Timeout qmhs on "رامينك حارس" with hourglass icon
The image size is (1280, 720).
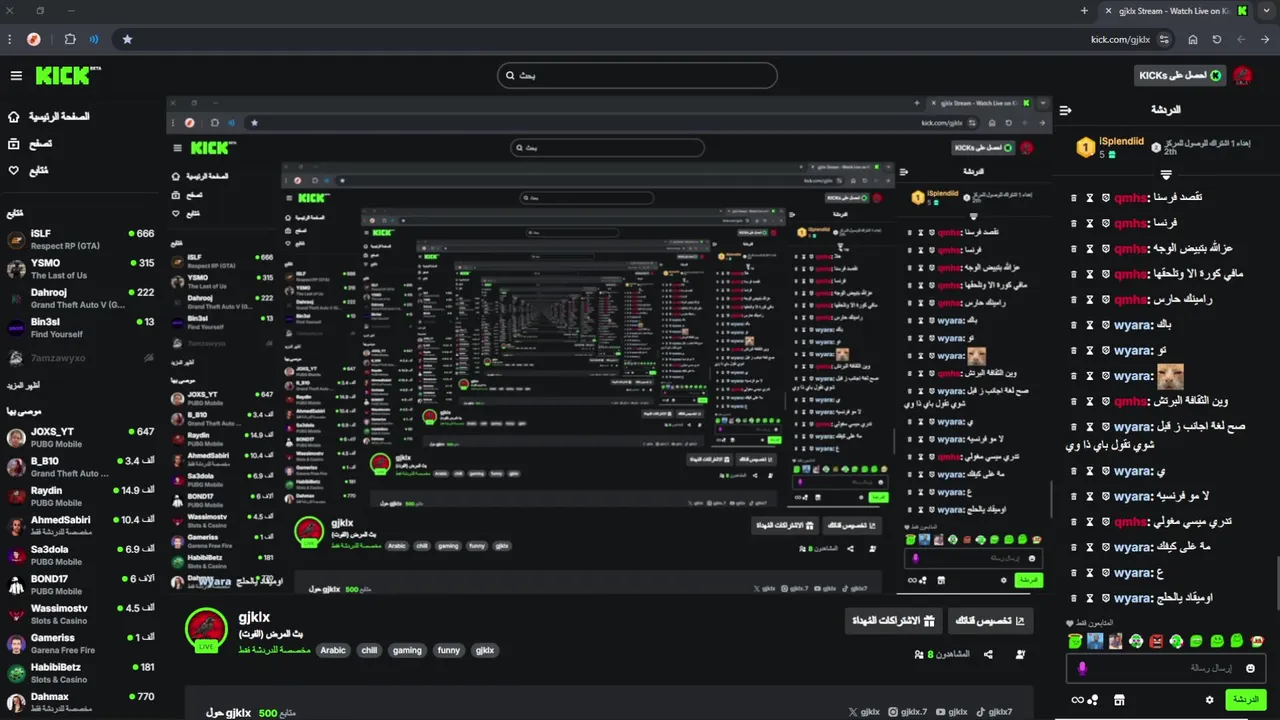(1090, 299)
